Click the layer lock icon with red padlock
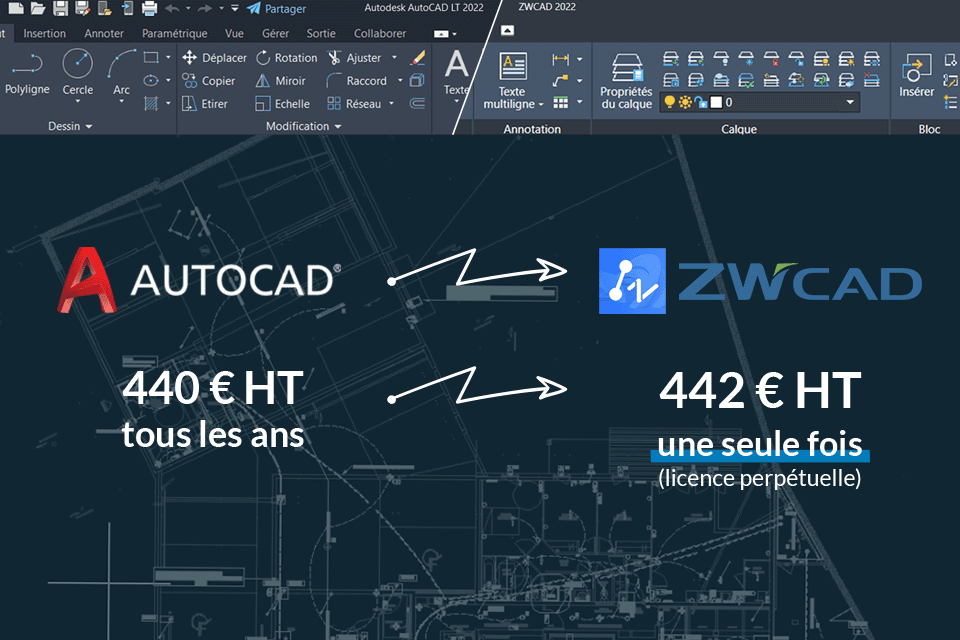 (771, 58)
